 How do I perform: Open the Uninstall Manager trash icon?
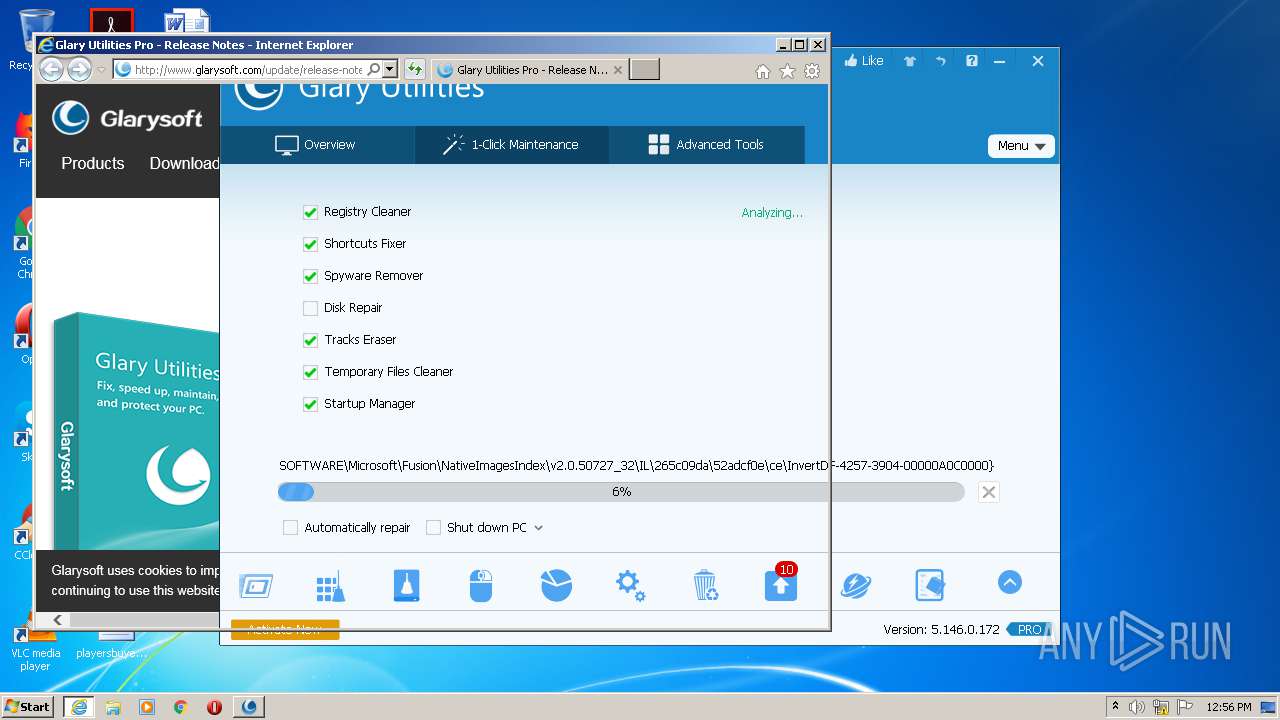(705, 586)
